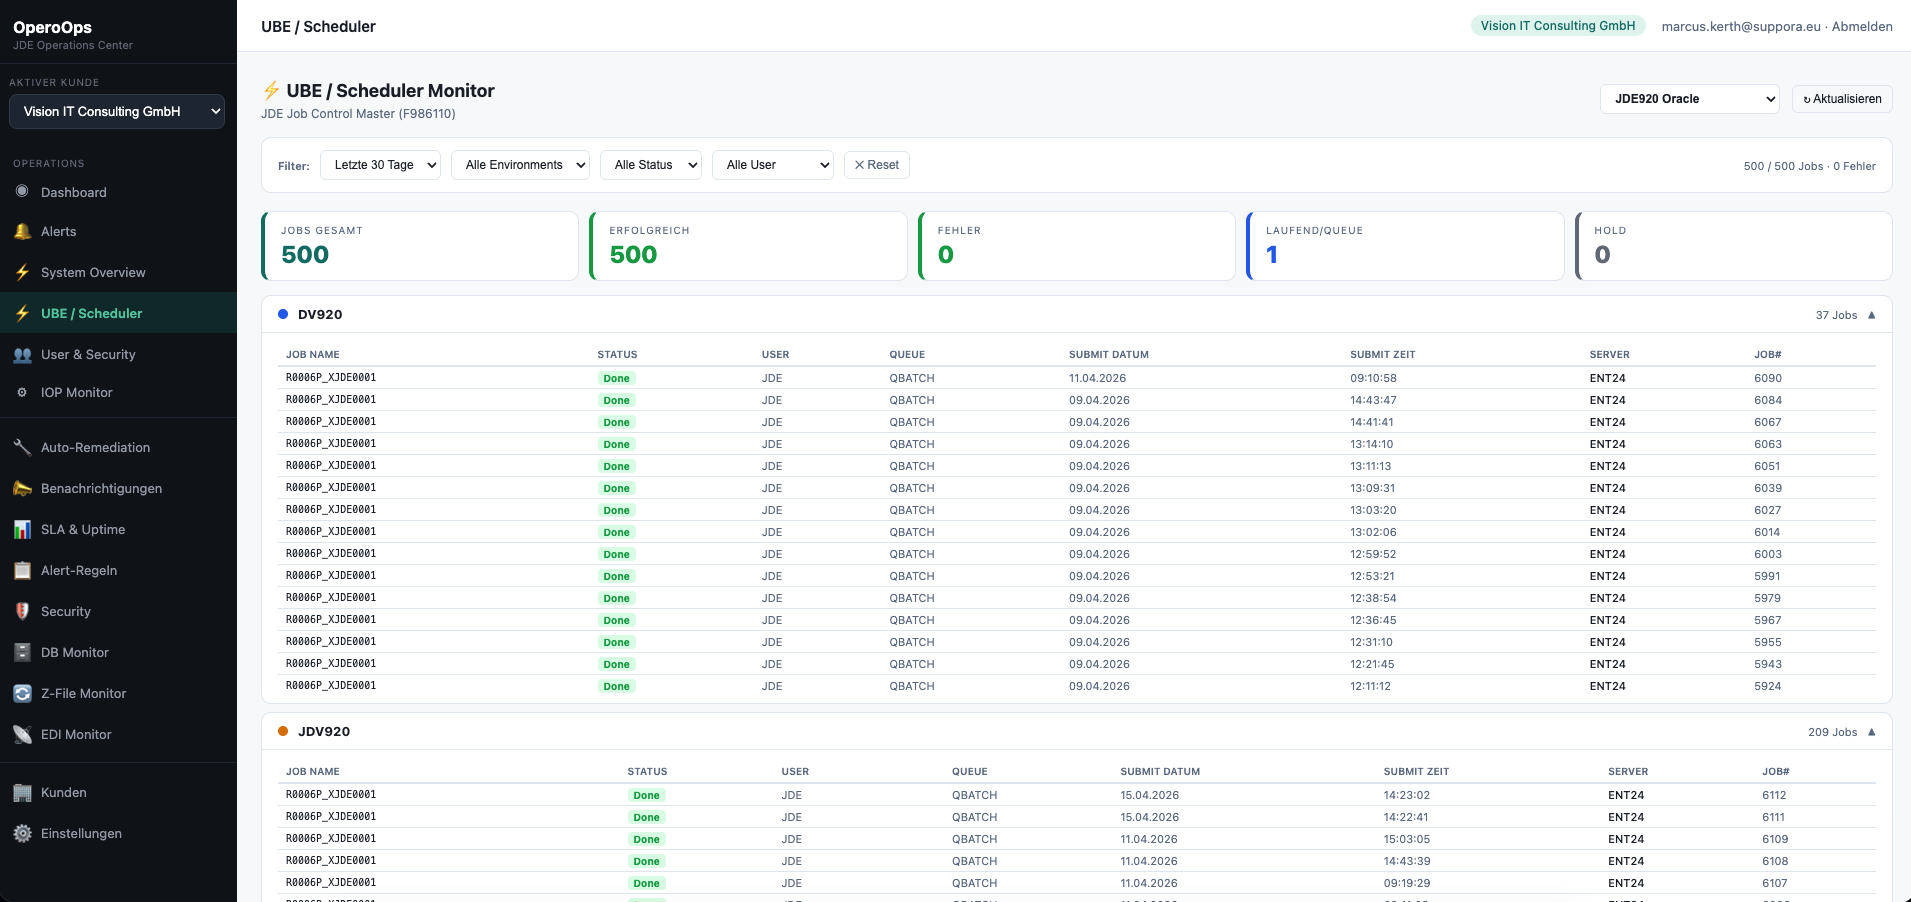Open the Alle Status filter

tap(650, 165)
